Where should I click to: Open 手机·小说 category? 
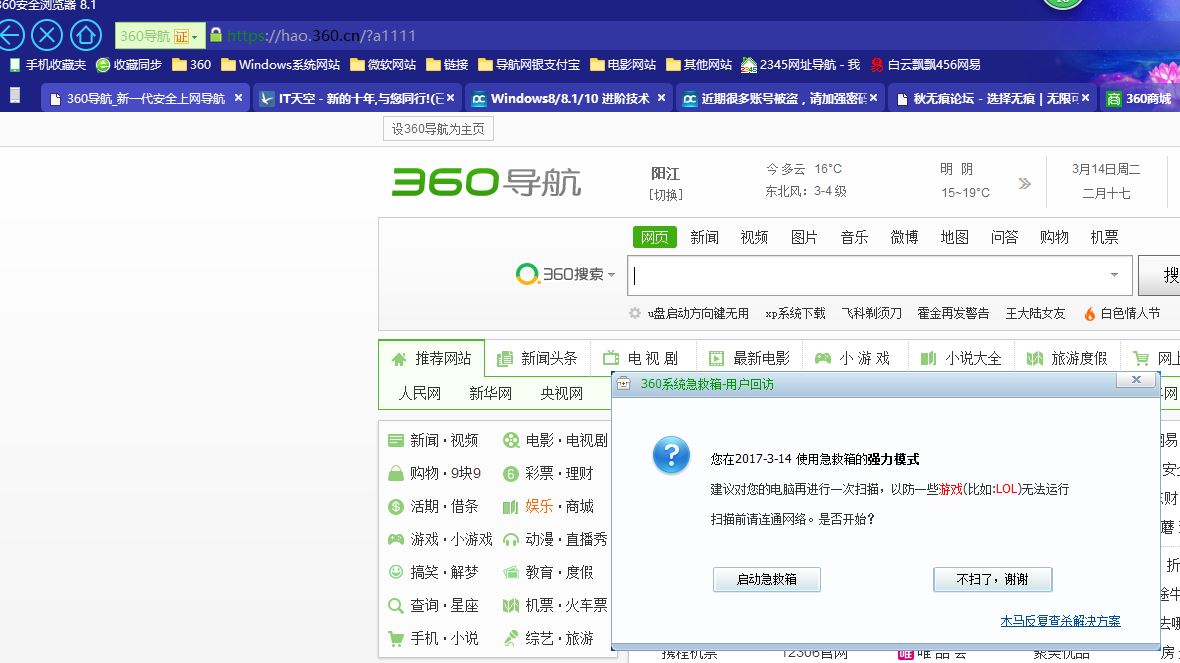(x=433, y=639)
